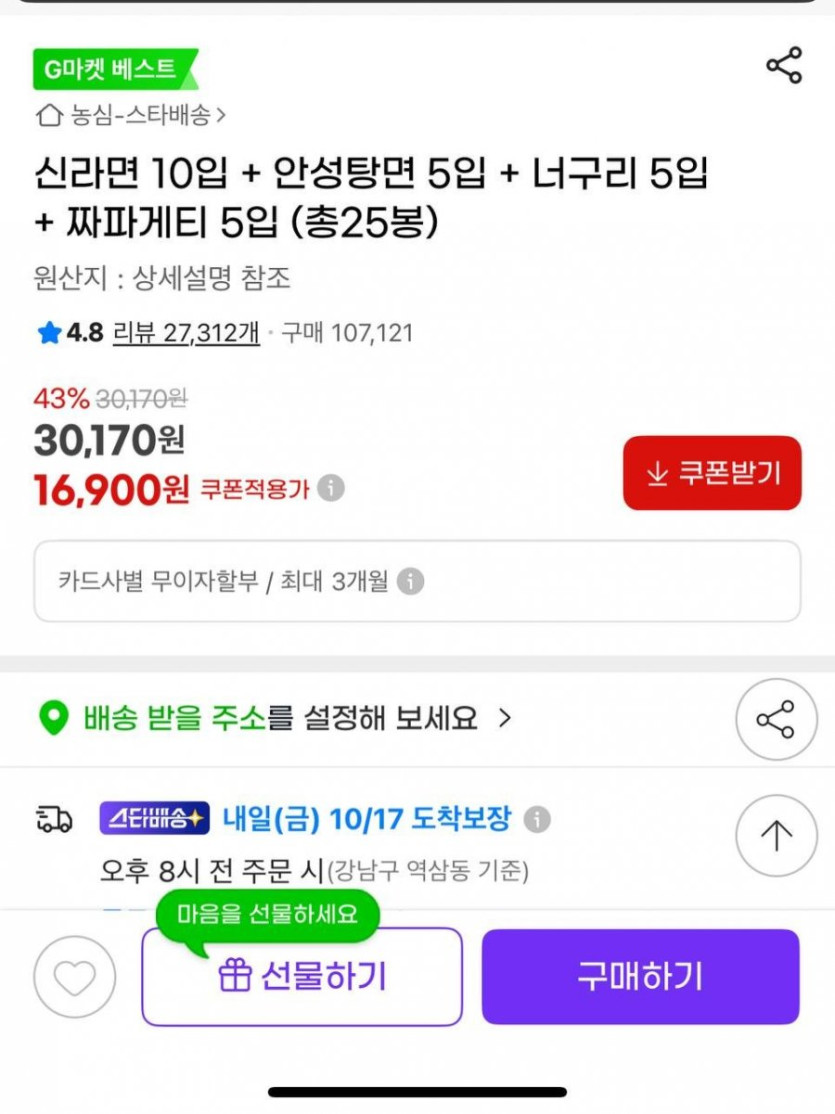The height and width of the screenshot is (1114, 835).
Task: Tap the blue star rating icon
Action: tap(49, 333)
